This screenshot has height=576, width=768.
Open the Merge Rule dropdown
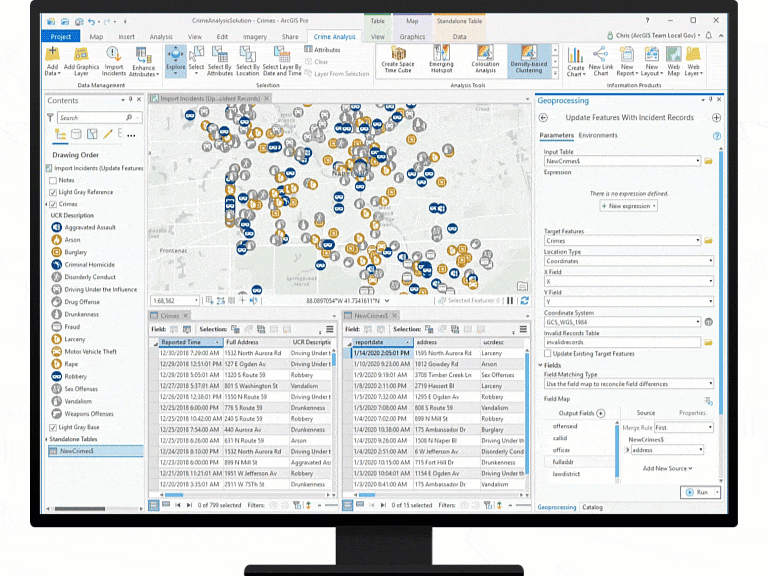710,428
